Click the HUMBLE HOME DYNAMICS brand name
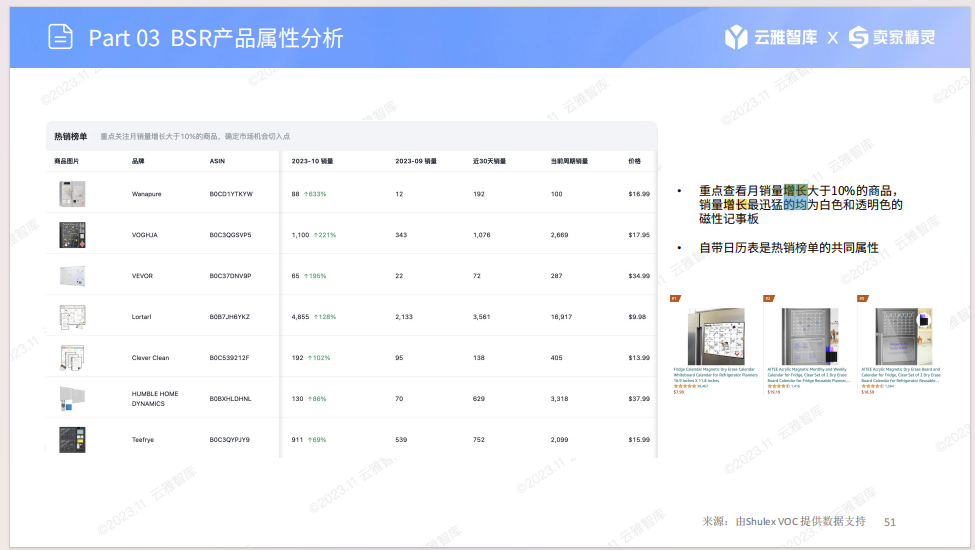The width and height of the screenshot is (975, 550). click(155, 399)
